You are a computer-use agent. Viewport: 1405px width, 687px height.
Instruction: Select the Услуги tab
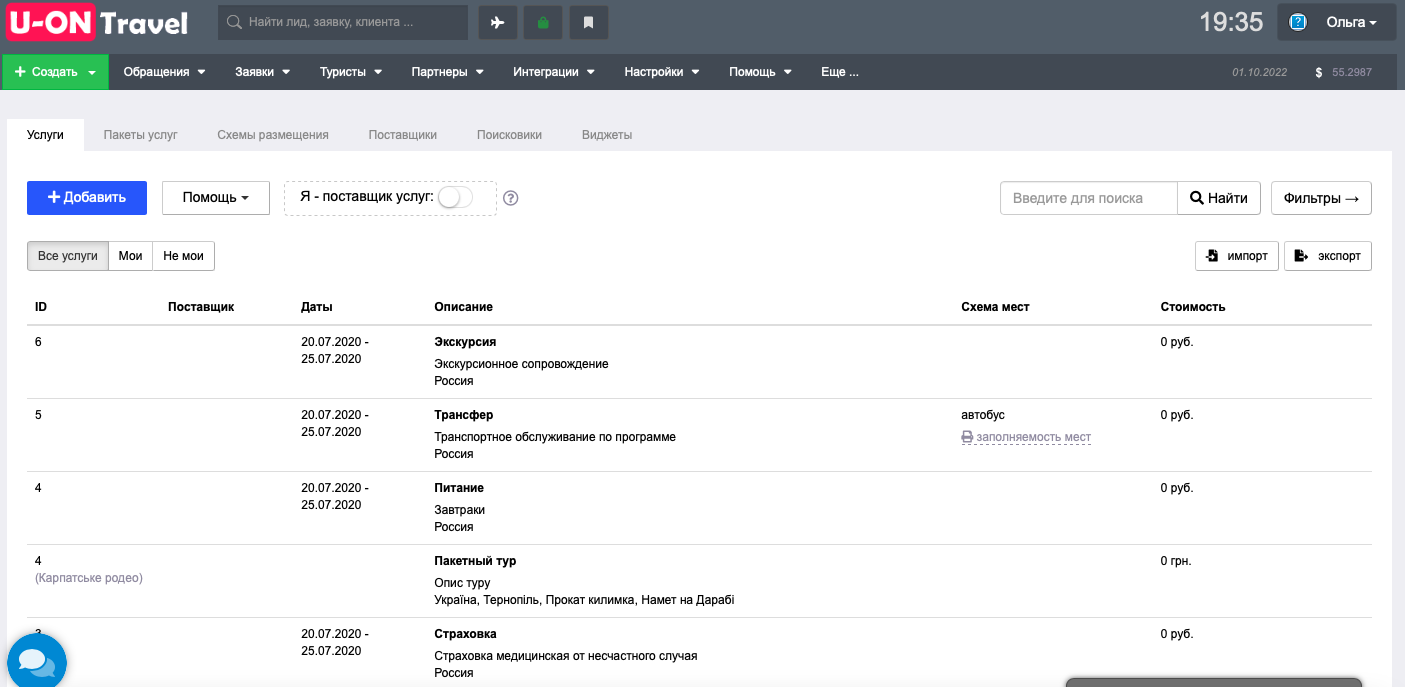45,134
